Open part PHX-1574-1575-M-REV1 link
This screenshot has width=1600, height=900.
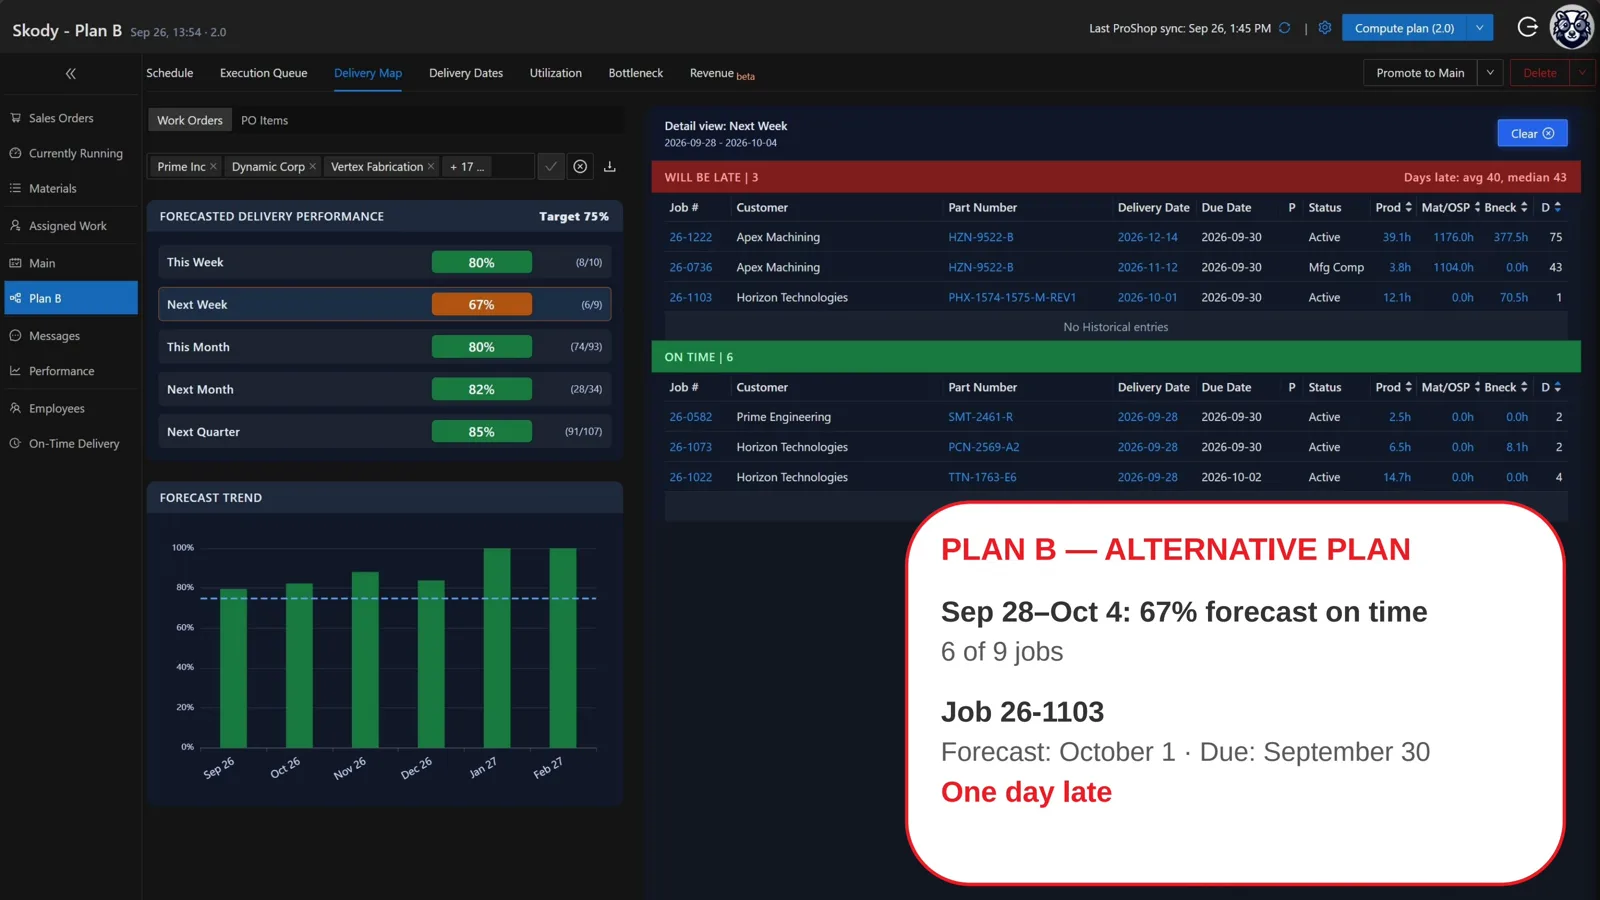pos(1012,297)
